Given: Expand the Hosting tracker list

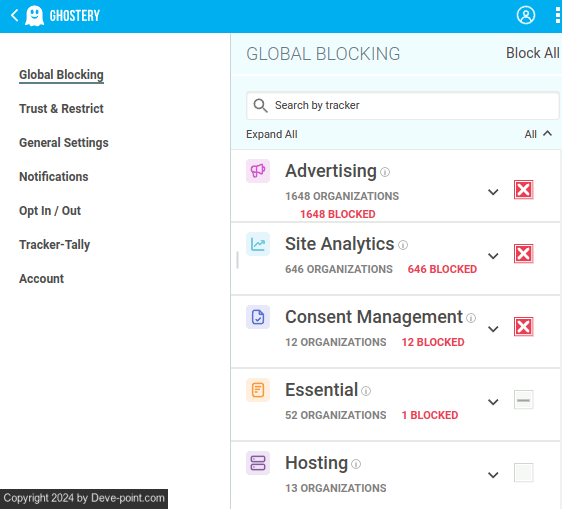Looking at the screenshot, I should tap(493, 475).
